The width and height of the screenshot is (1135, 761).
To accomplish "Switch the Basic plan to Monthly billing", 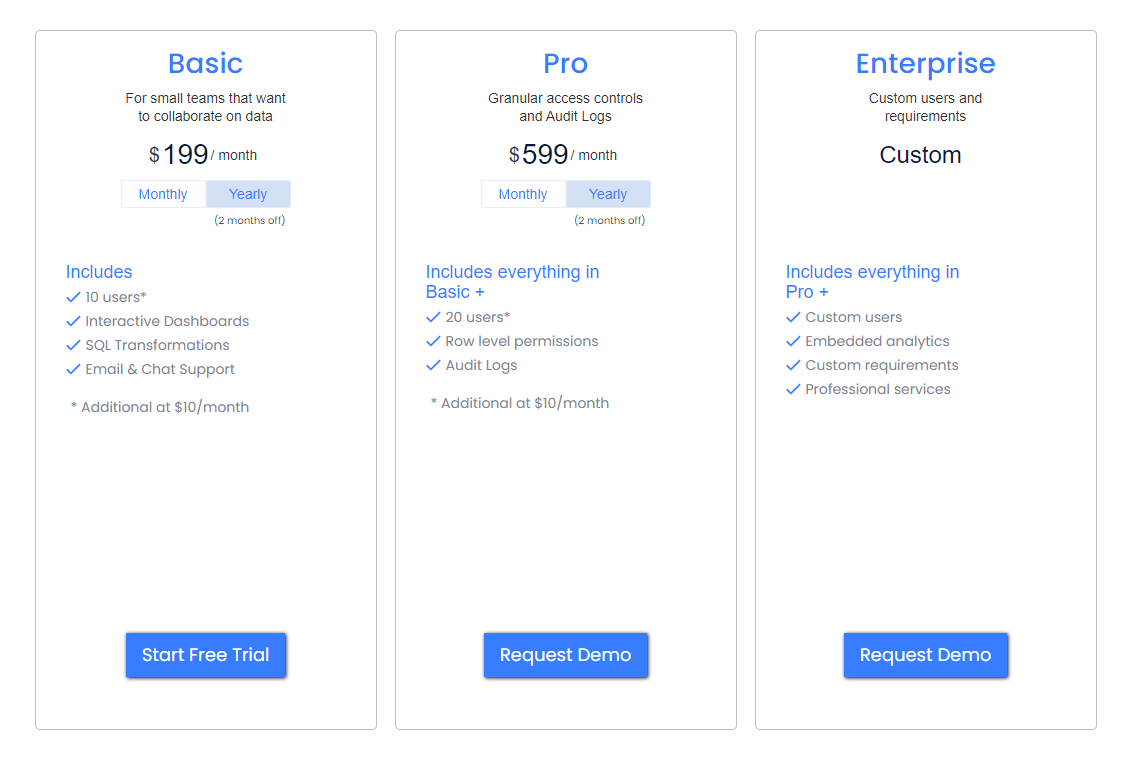I will pos(163,193).
